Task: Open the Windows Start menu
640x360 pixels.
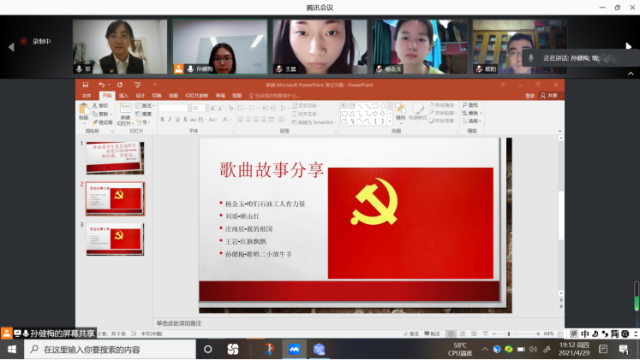Action: 12,349
